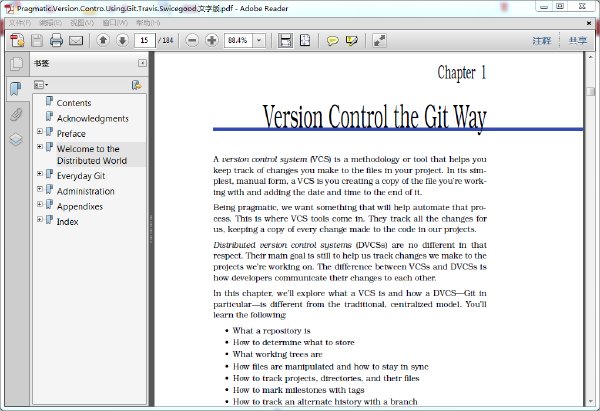The image size is (600, 411).
Task: Close the bookmarks panel
Action: (142, 63)
